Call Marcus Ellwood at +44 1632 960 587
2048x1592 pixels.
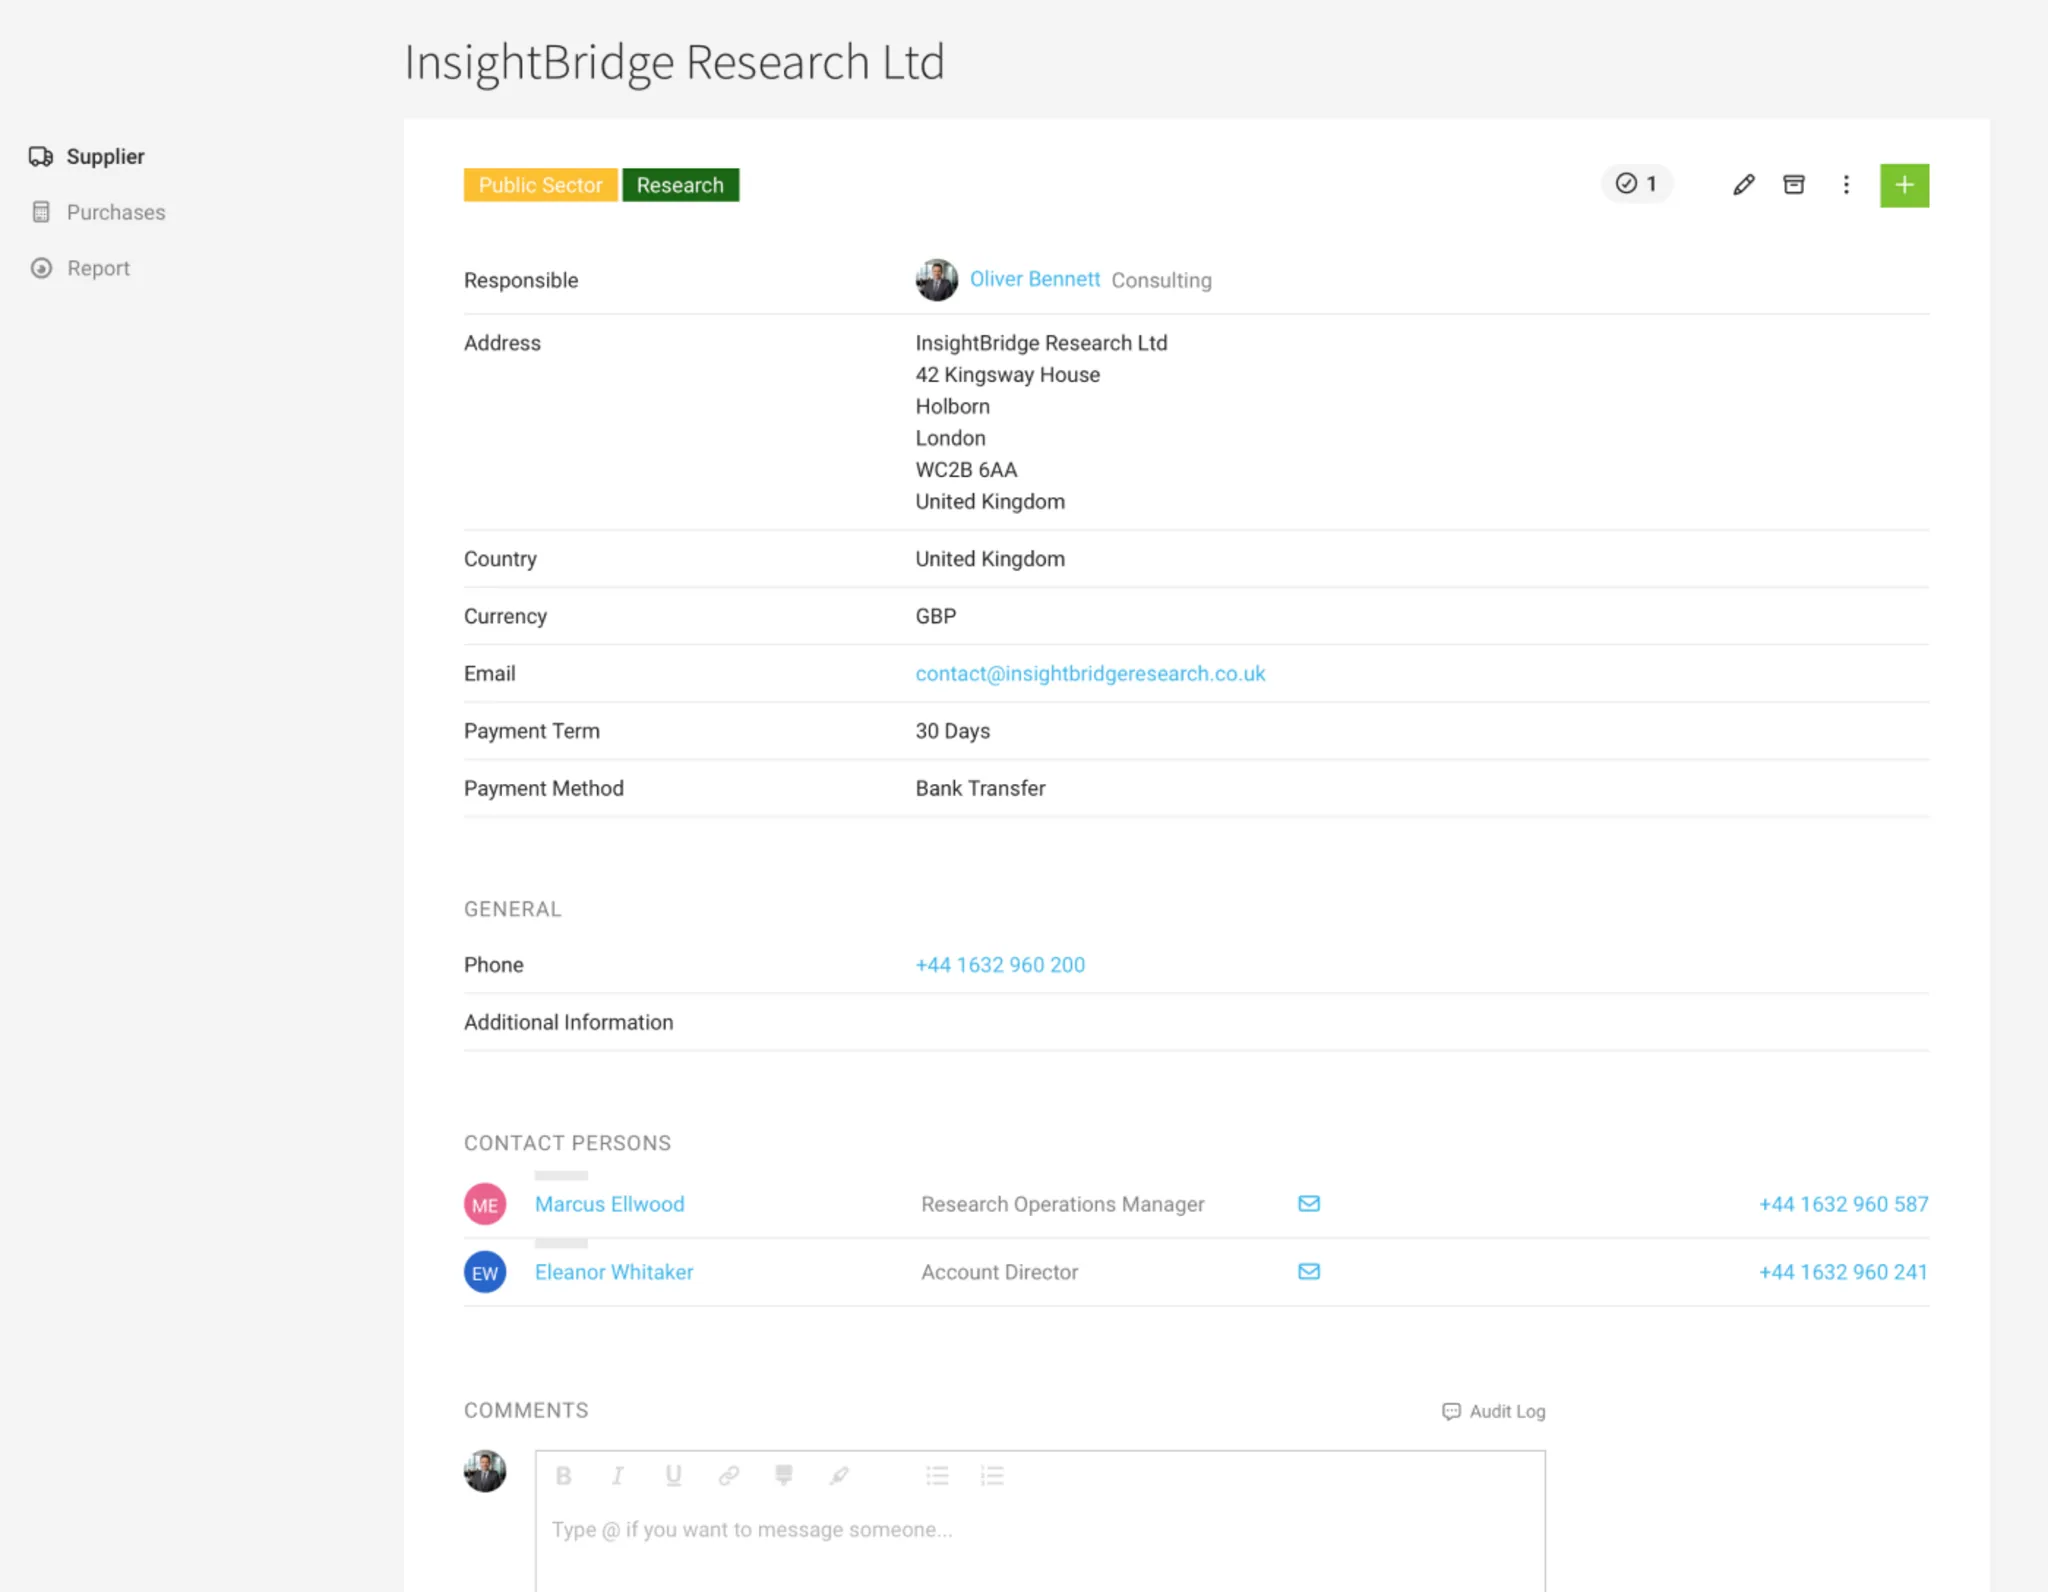click(1844, 1204)
